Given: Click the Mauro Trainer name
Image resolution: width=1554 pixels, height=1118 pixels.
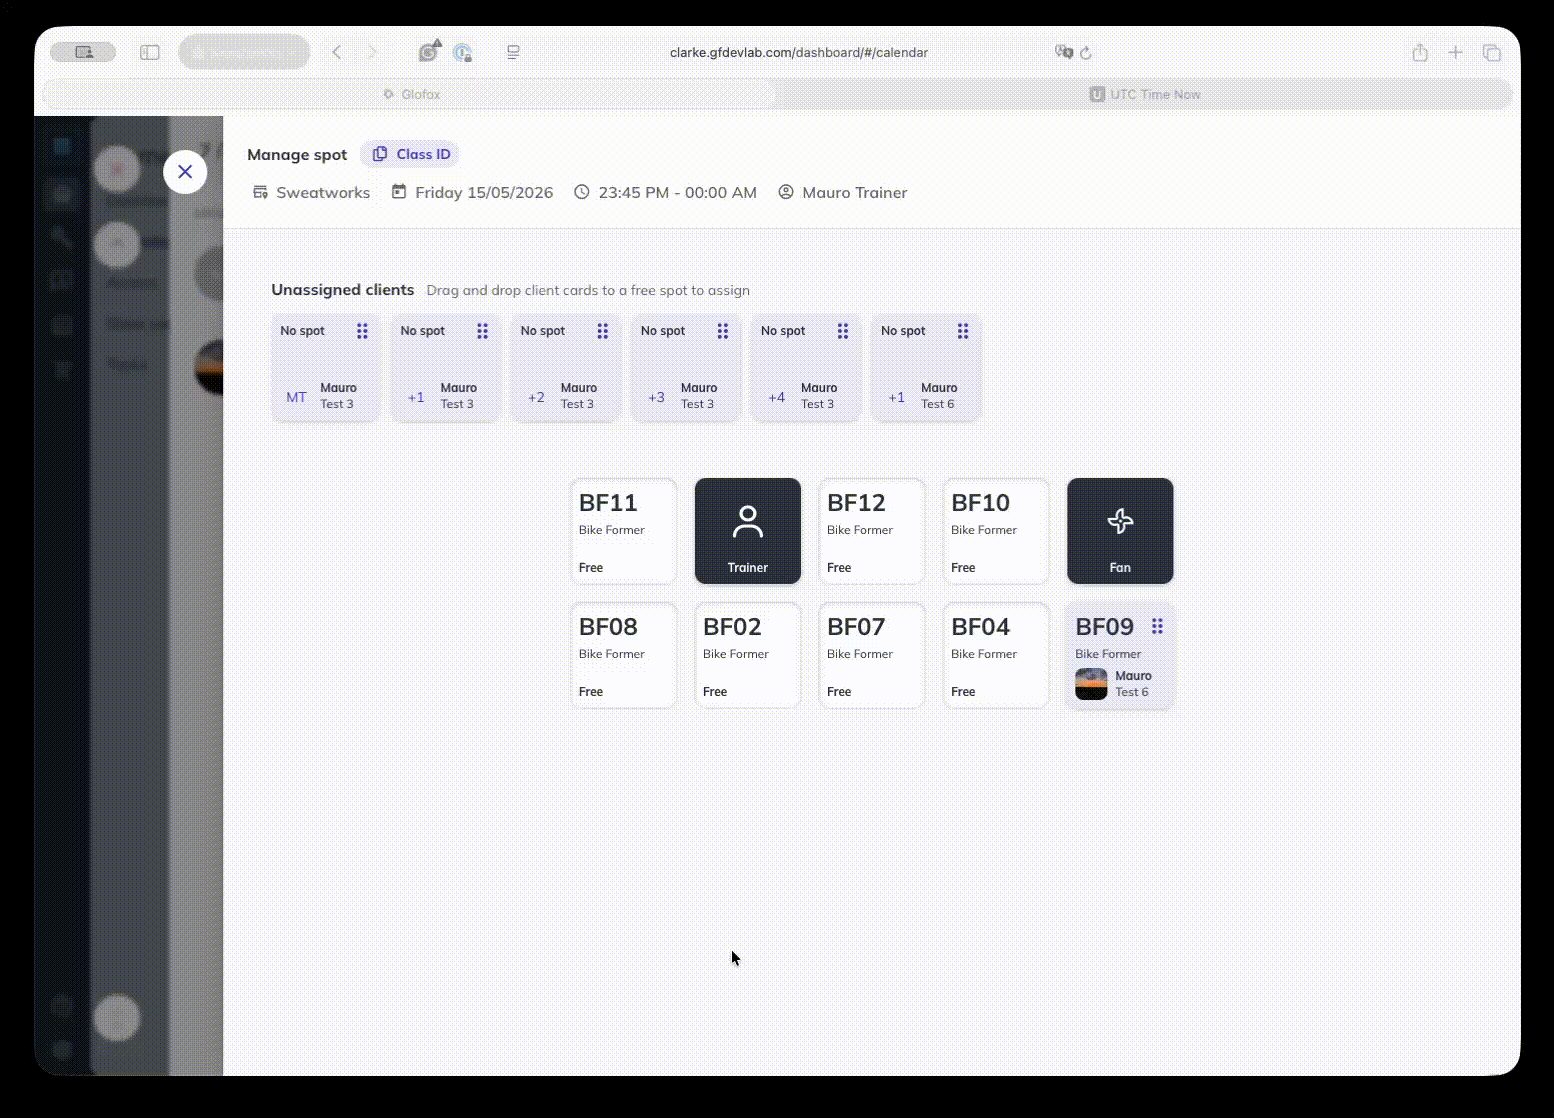Looking at the screenshot, I should click(x=855, y=193).
